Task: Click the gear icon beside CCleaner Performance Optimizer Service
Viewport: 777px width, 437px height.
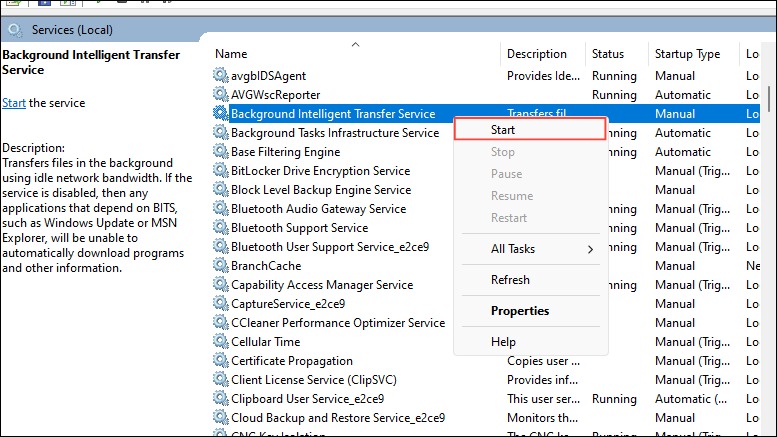Action: 221,322
